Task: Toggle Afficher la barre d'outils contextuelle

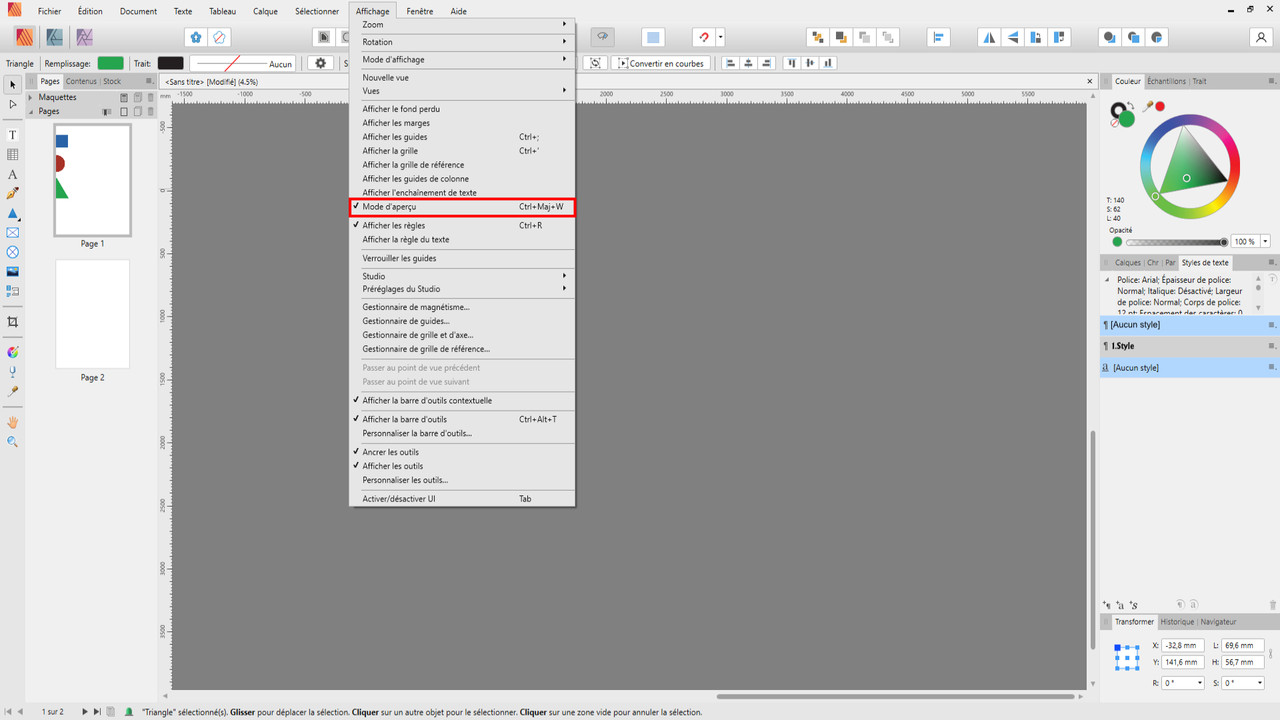Action: point(462,401)
